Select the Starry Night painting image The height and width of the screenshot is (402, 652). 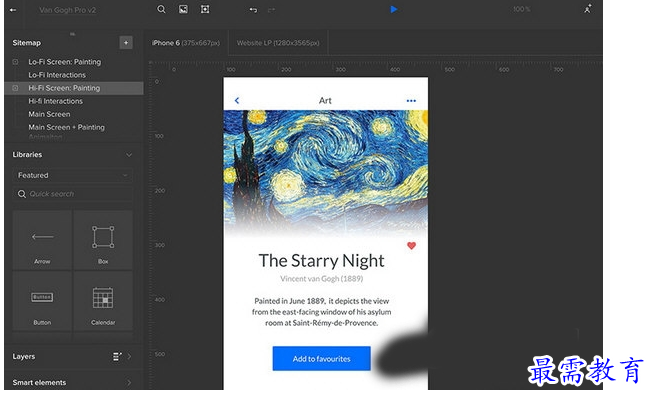click(x=326, y=174)
